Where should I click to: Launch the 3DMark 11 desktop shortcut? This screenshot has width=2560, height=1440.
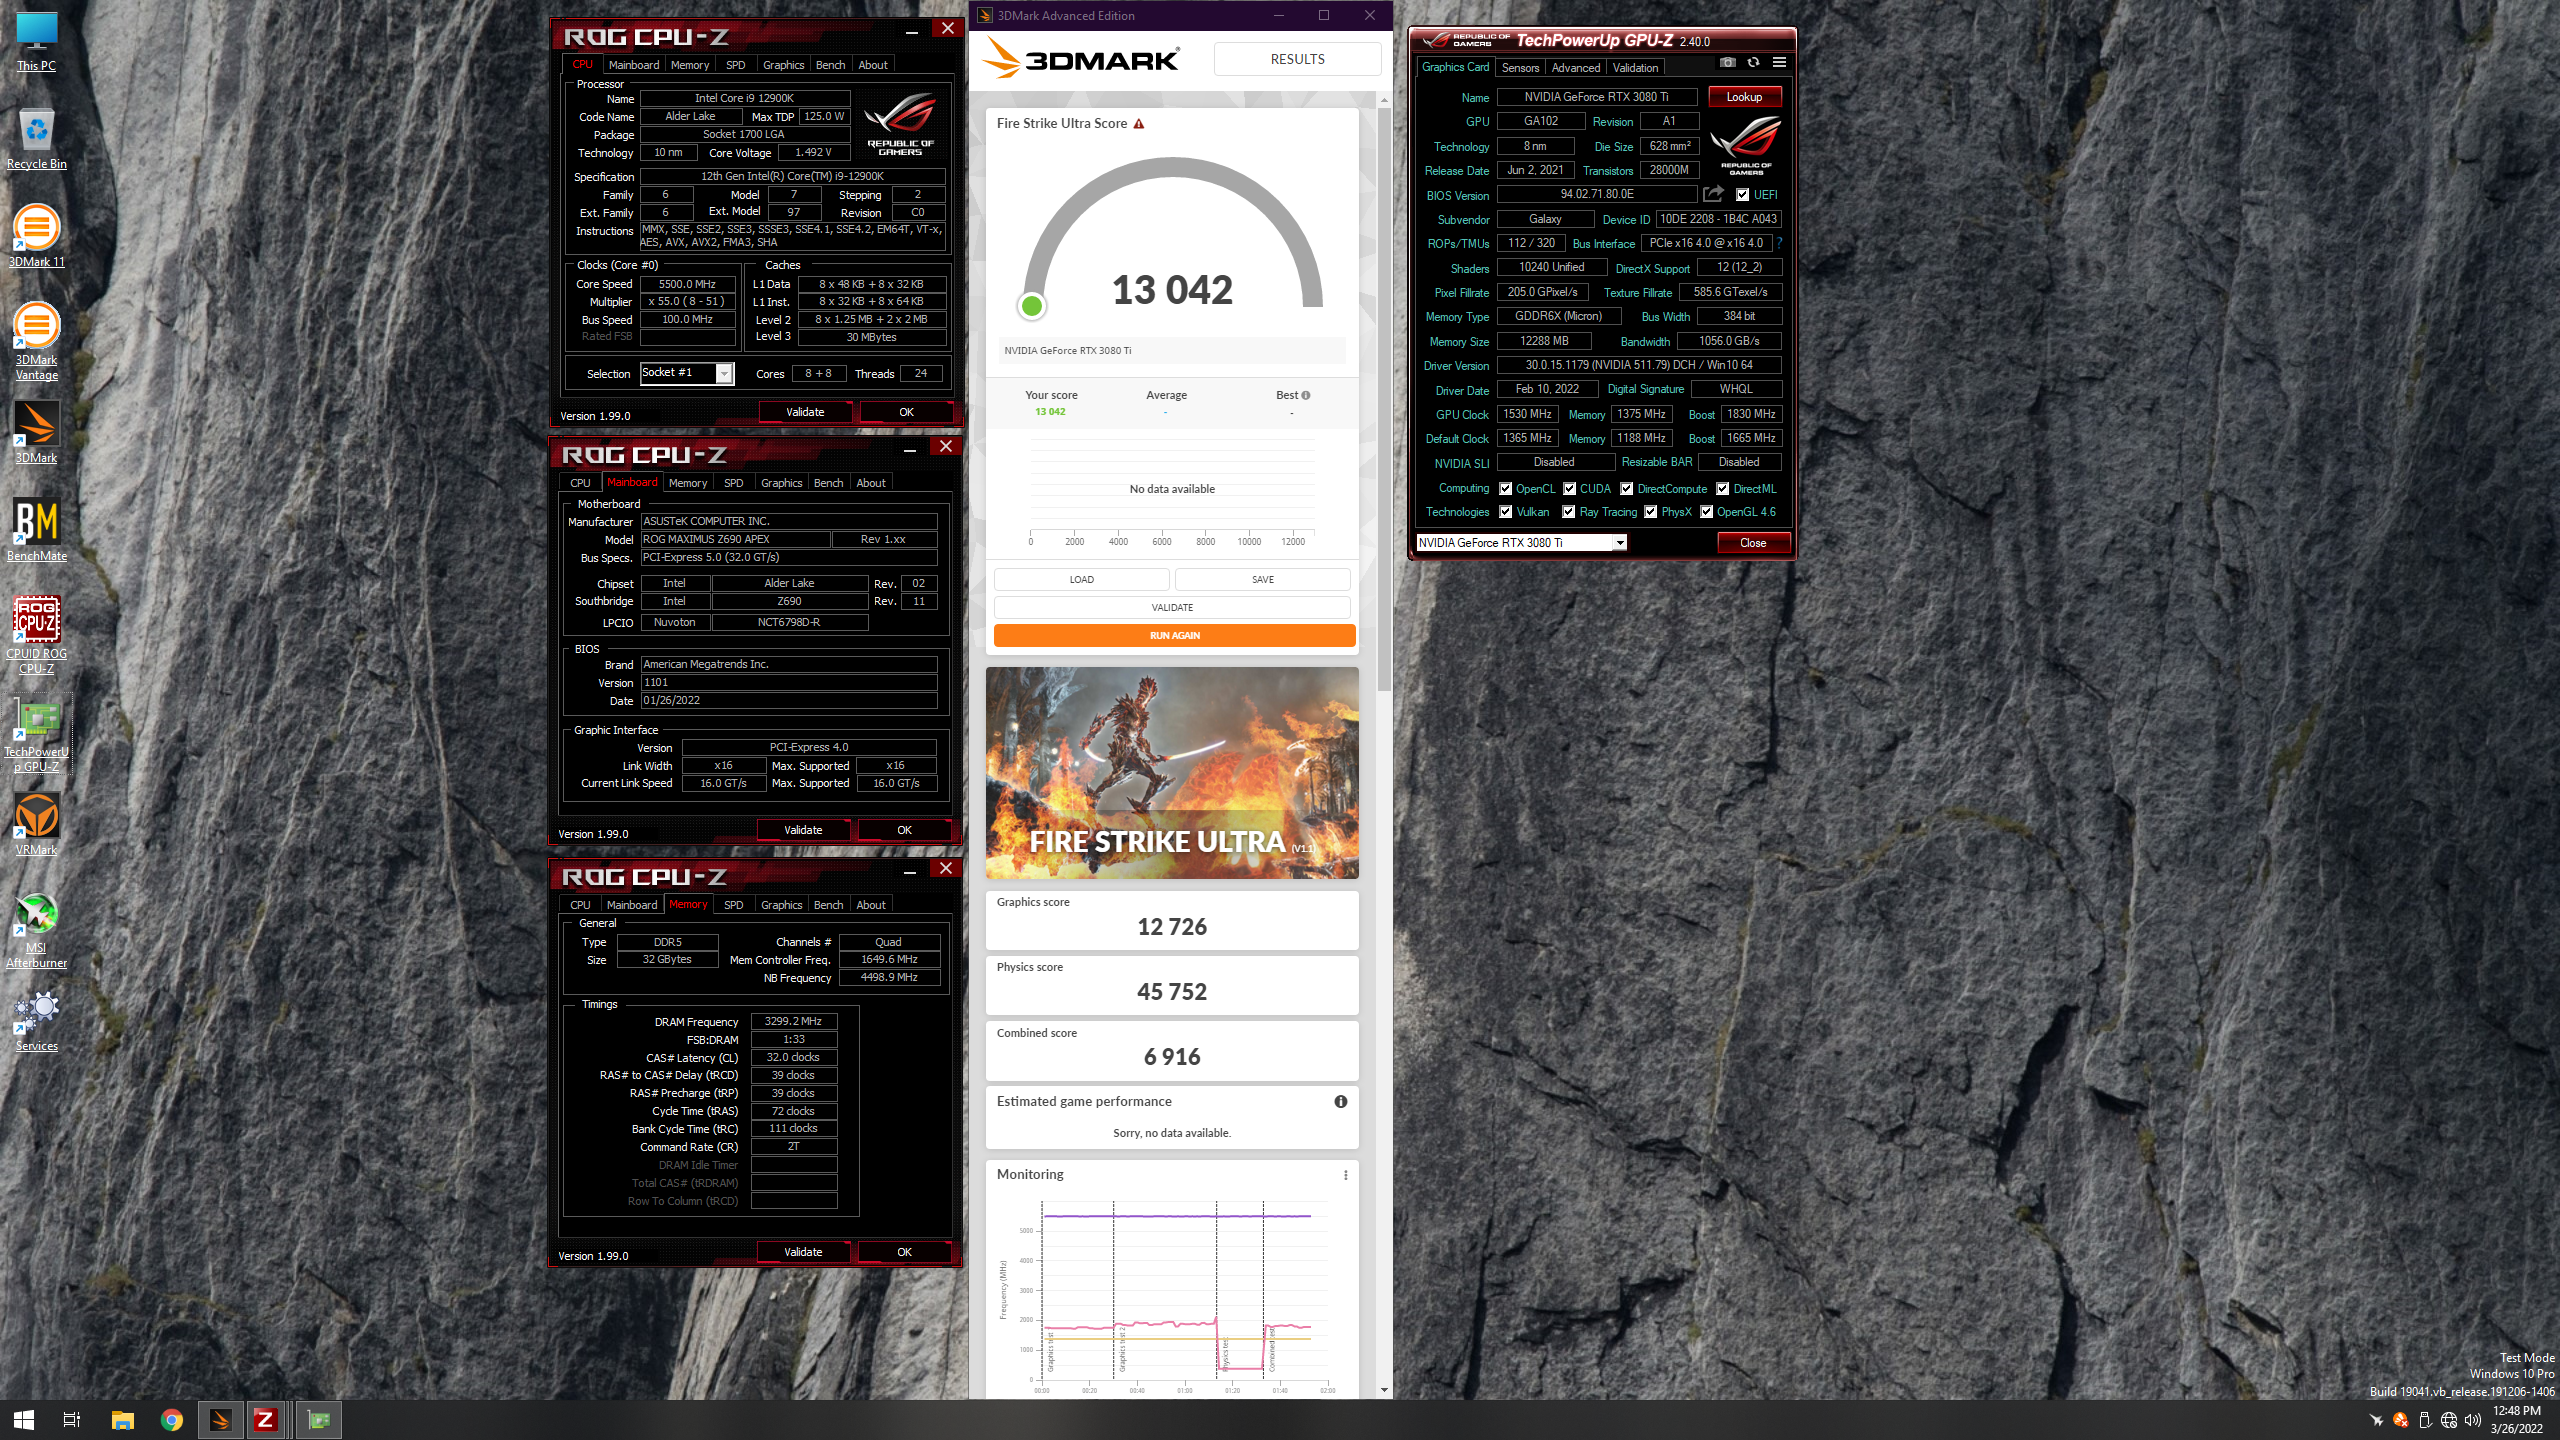click(37, 237)
